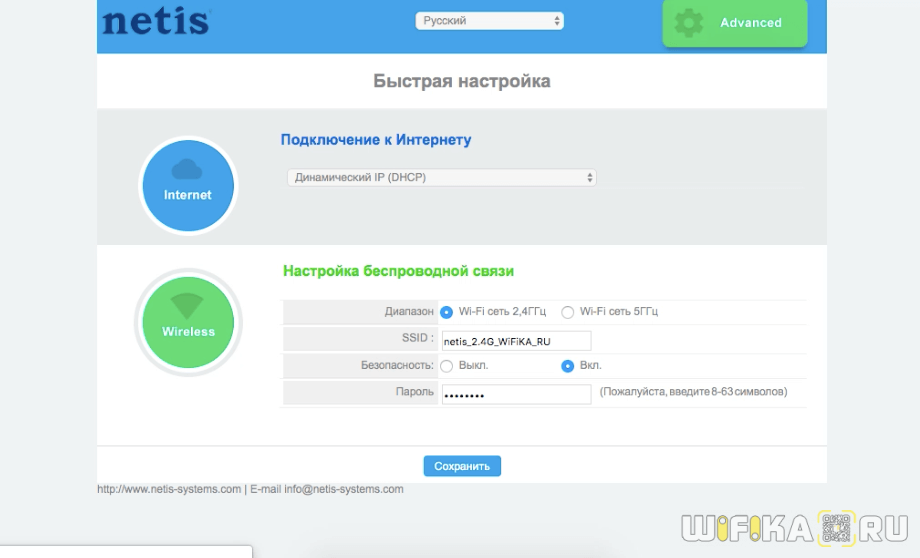Viewport: 920px width, 558px height.
Task: Select Wi-Fi сеть 5ГГц radio button
Action: pos(568,312)
